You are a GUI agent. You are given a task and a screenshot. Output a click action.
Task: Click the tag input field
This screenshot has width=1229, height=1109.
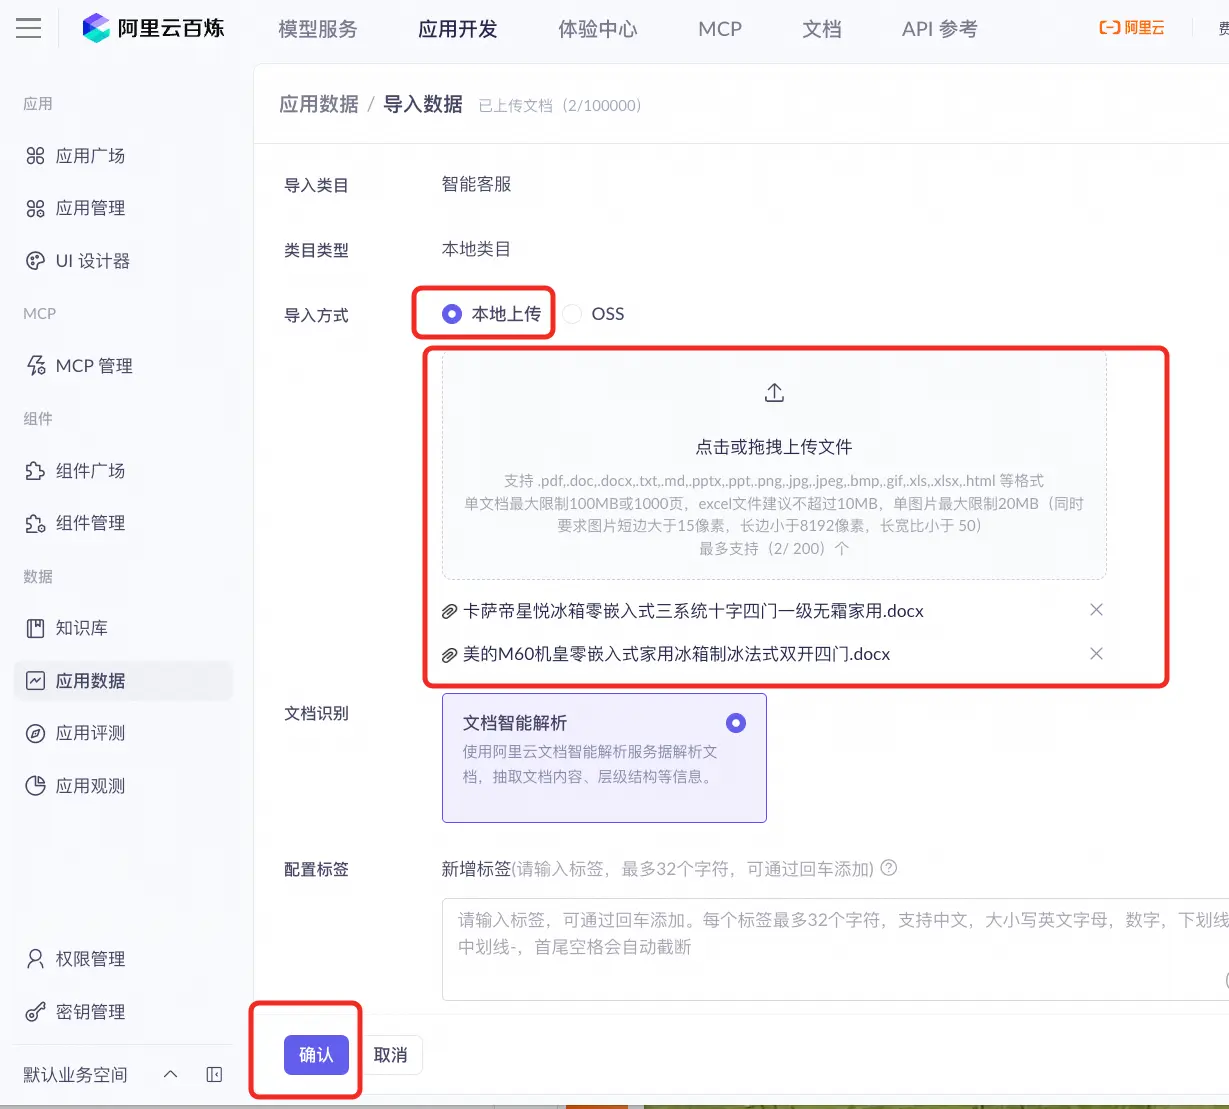835,949
